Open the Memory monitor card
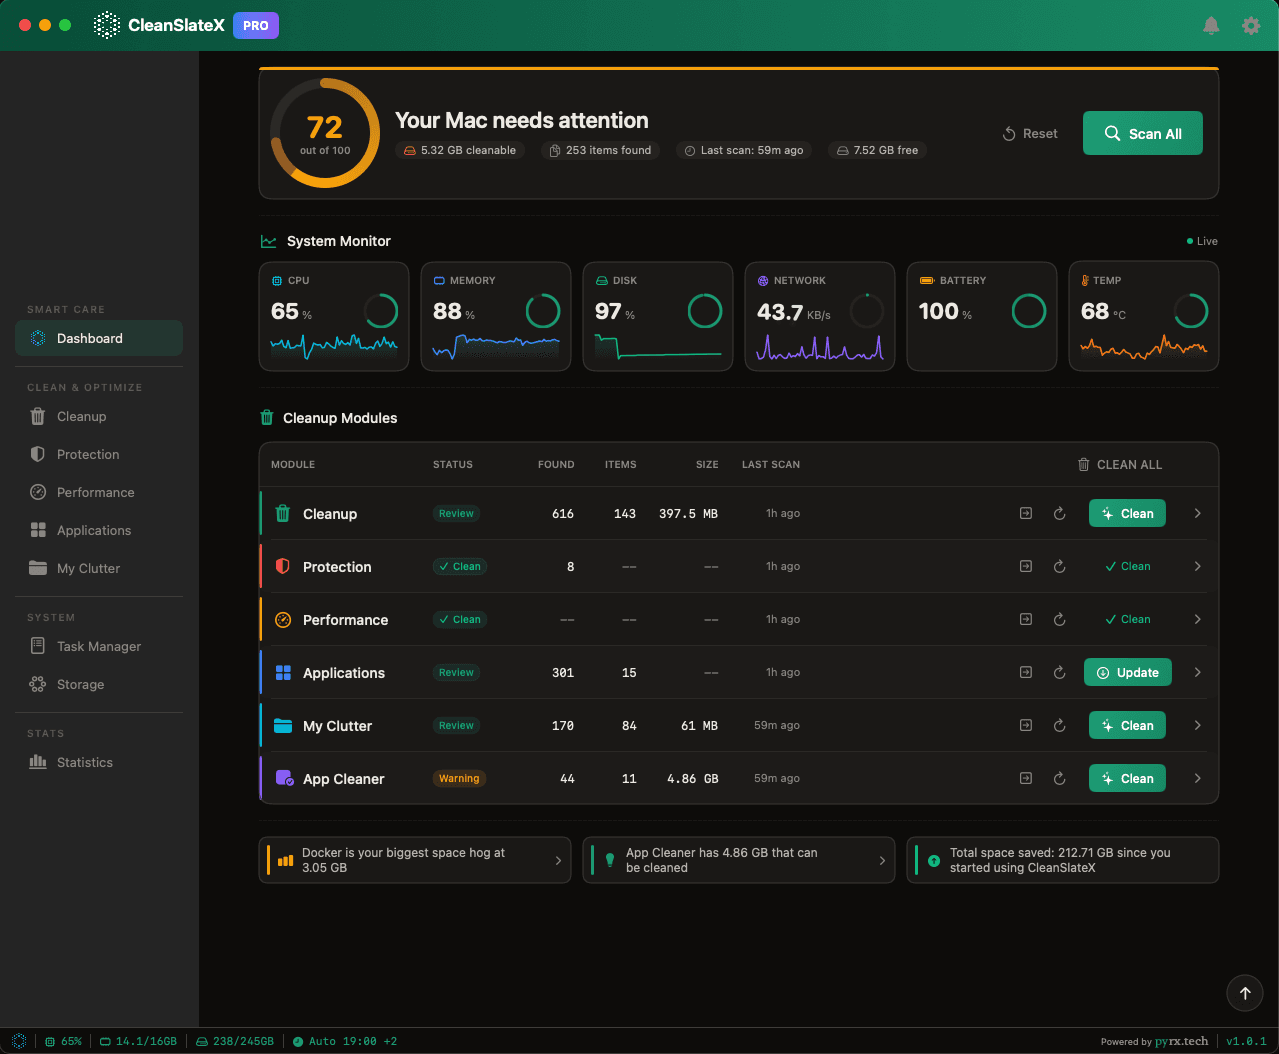 click(x=496, y=316)
